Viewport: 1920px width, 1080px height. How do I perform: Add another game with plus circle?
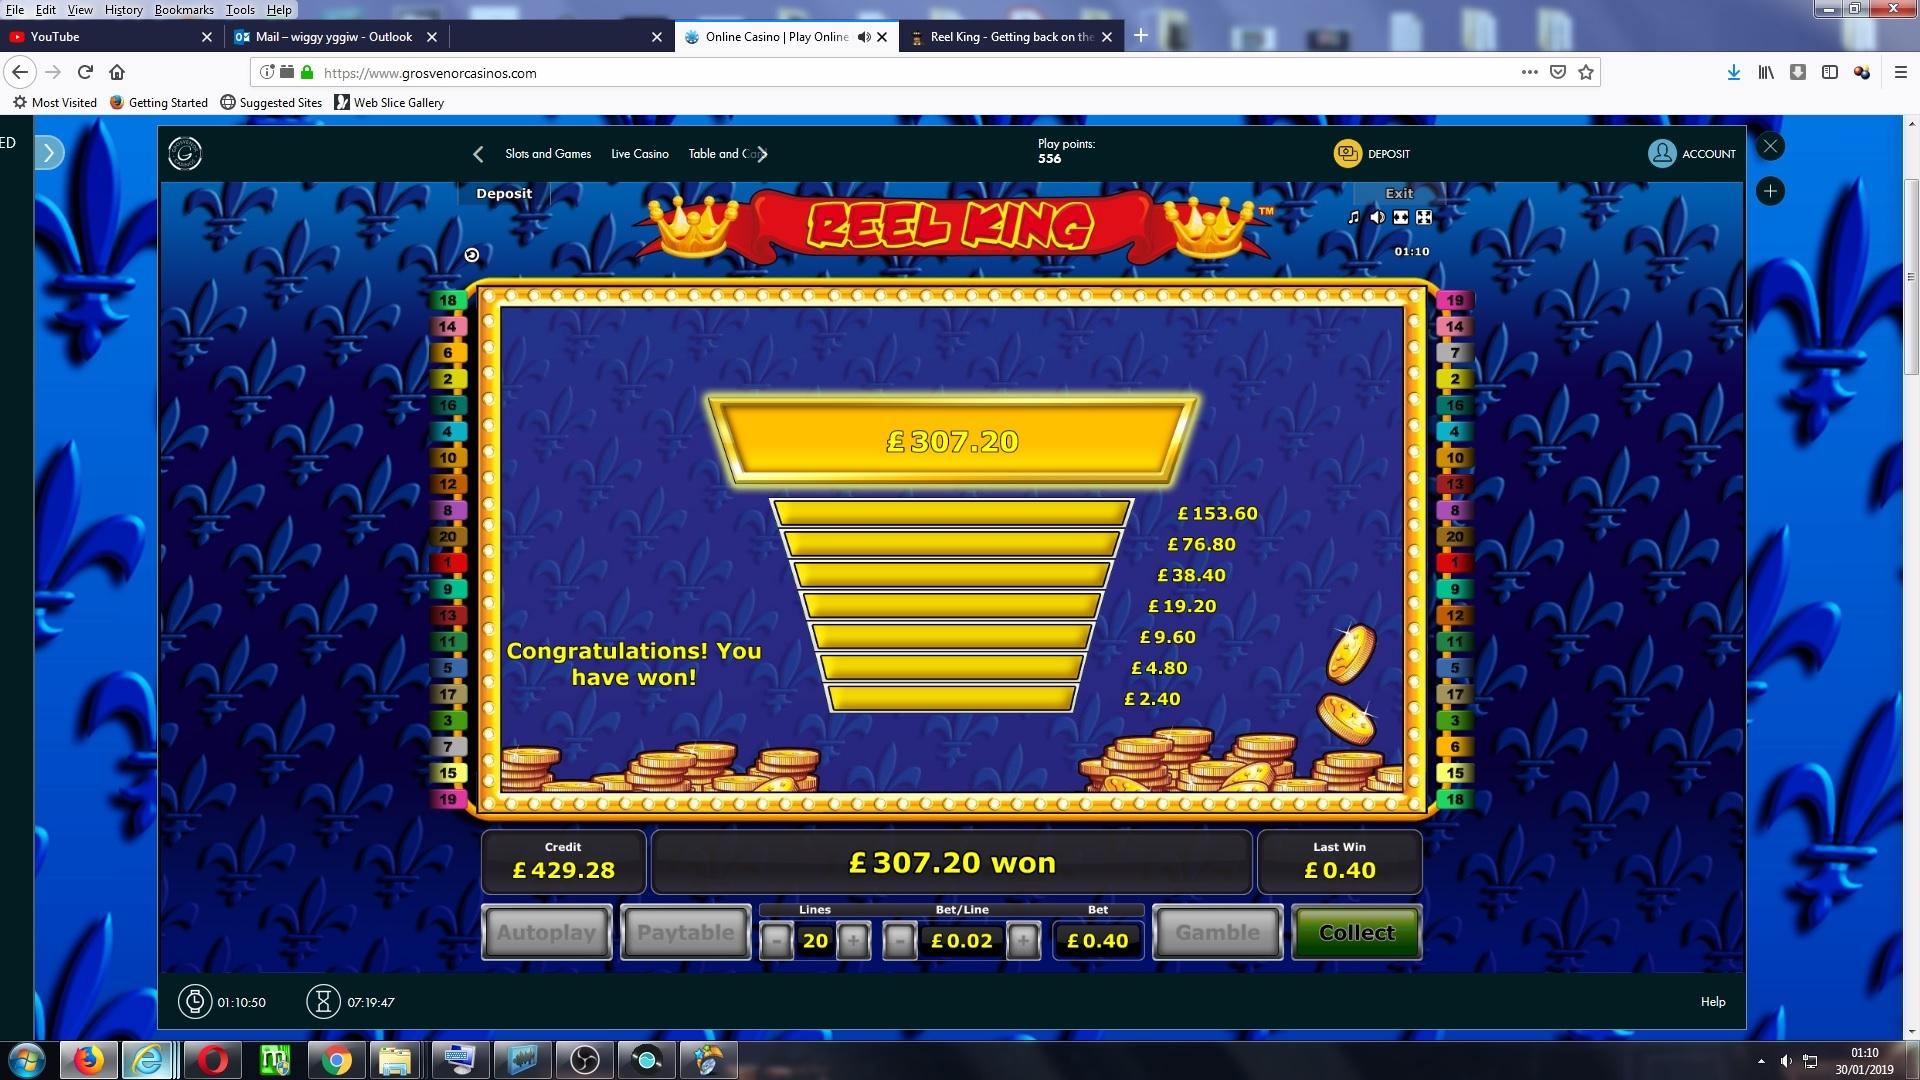(x=1770, y=191)
